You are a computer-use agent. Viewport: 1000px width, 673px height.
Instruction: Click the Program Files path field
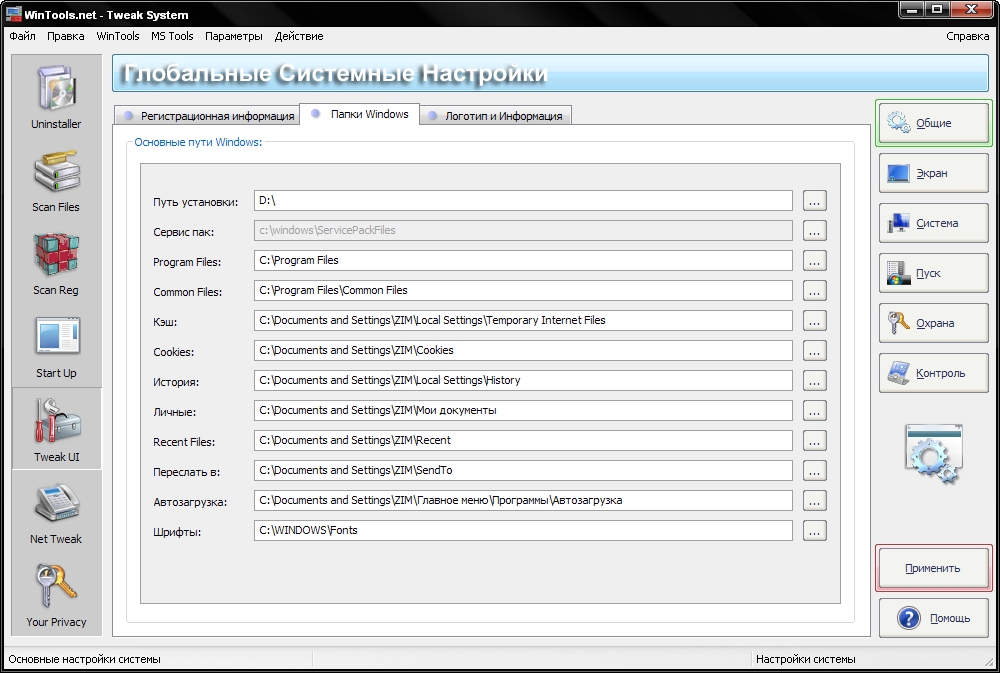[523, 260]
